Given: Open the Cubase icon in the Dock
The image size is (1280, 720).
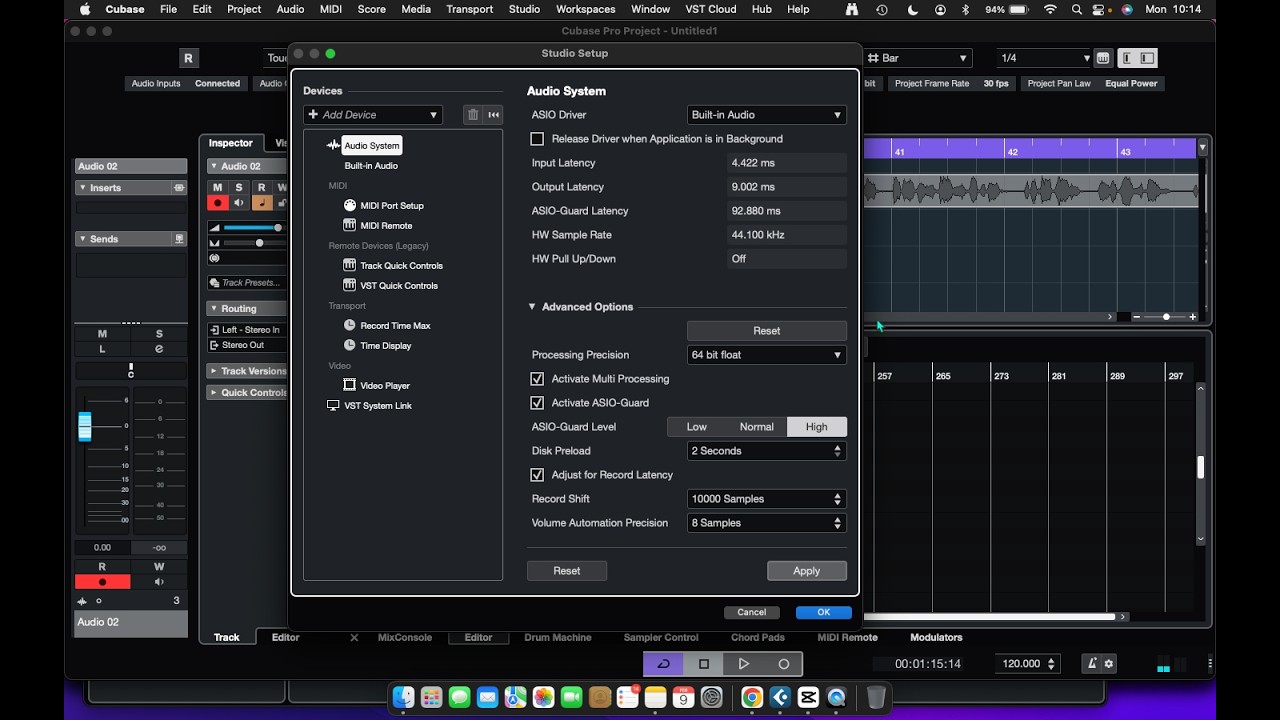Looking at the screenshot, I should tap(780, 697).
